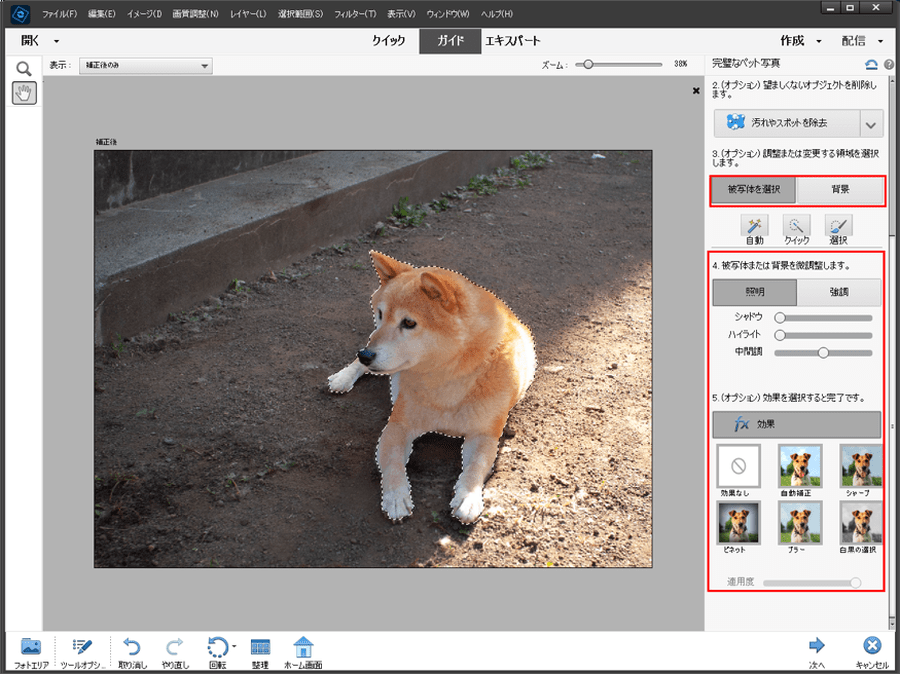Expand the 汚れやスポットを除去 options arrow

(x=871, y=124)
